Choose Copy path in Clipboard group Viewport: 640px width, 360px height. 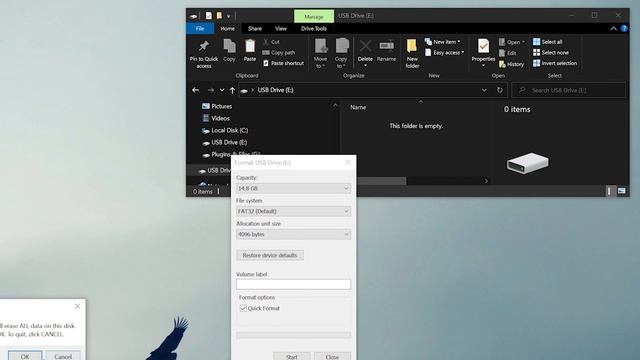click(279, 52)
